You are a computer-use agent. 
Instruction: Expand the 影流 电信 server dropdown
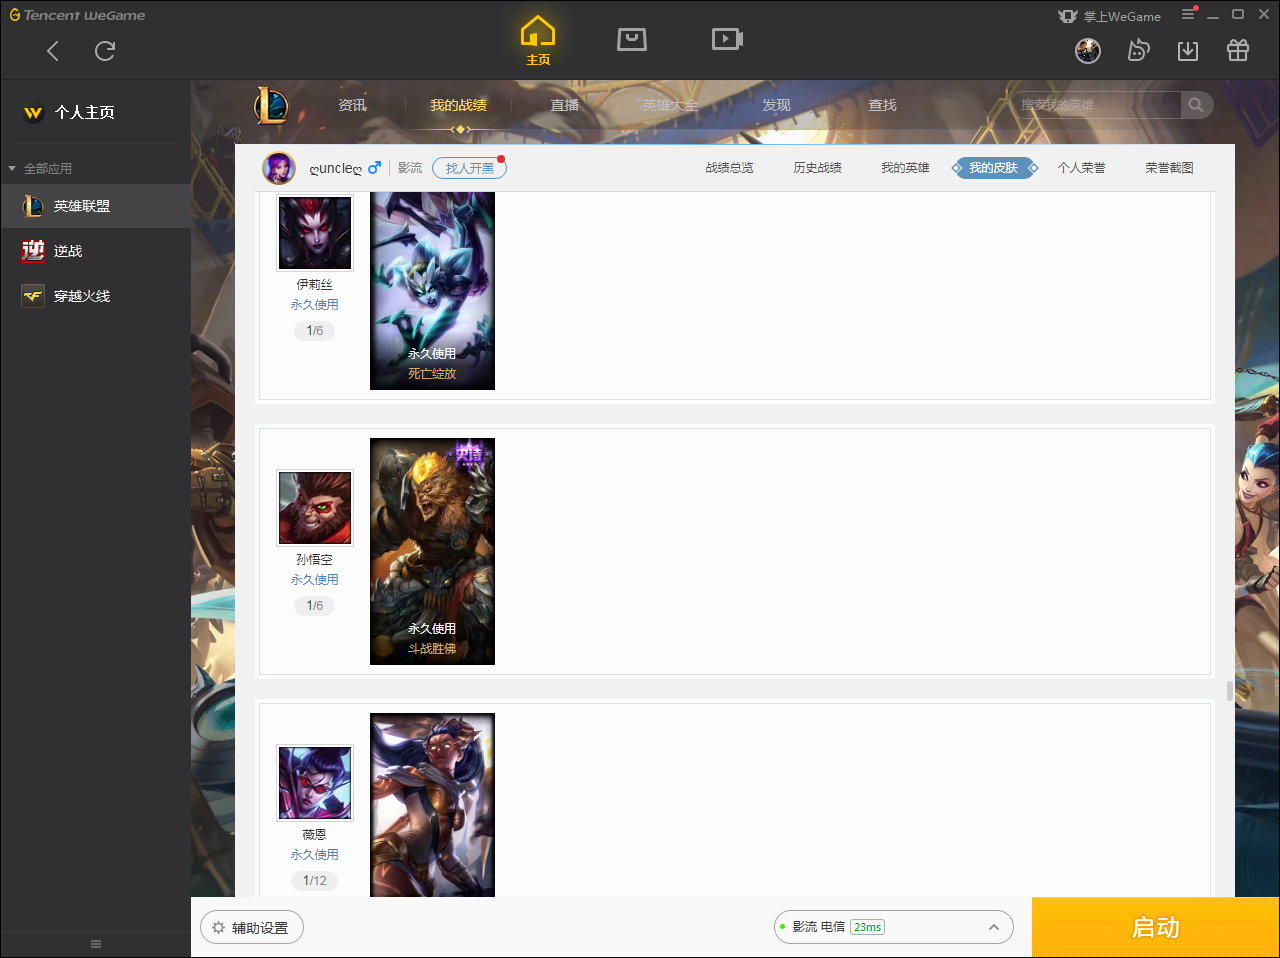click(x=893, y=927)
